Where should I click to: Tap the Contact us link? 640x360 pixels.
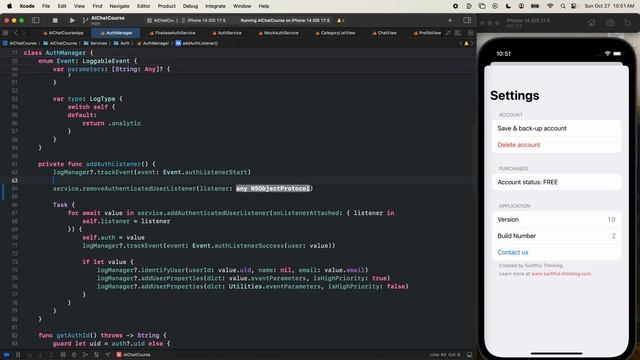[x=513, y=252]
